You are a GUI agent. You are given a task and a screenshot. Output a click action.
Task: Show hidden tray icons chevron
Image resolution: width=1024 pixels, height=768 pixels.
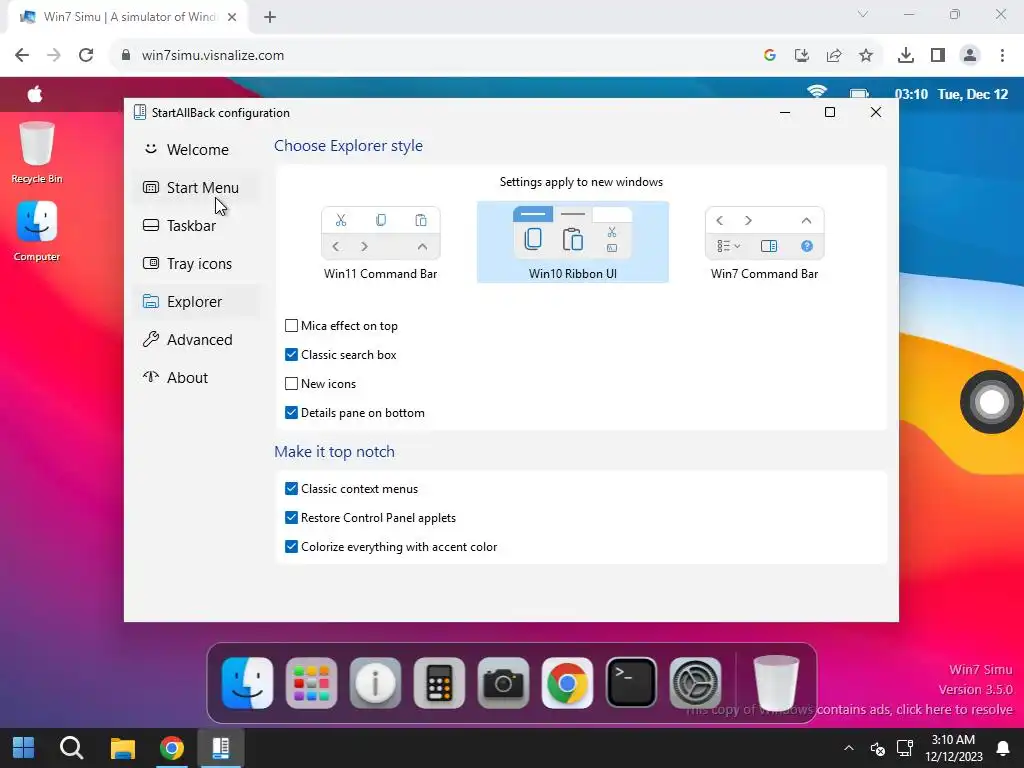click(848, 748)
